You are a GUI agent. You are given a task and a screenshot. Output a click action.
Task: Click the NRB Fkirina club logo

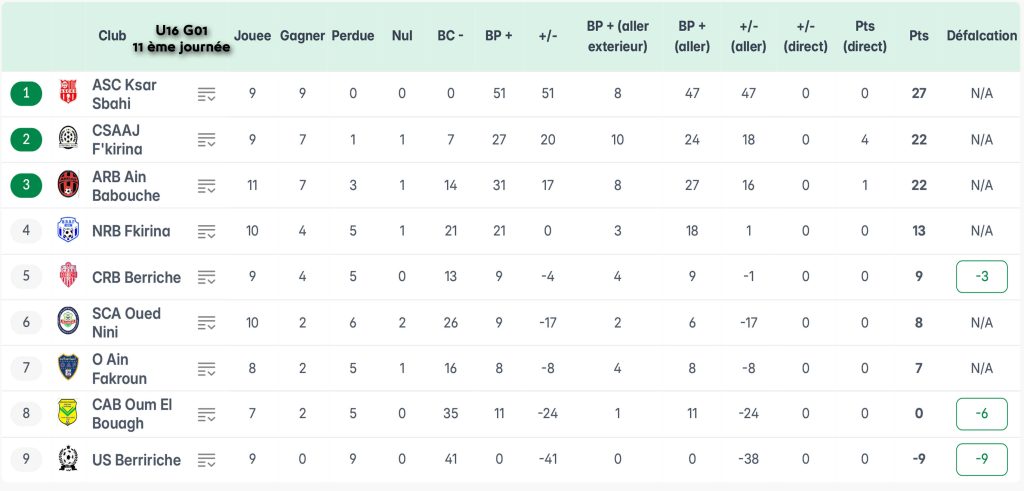tap(68, 231)
